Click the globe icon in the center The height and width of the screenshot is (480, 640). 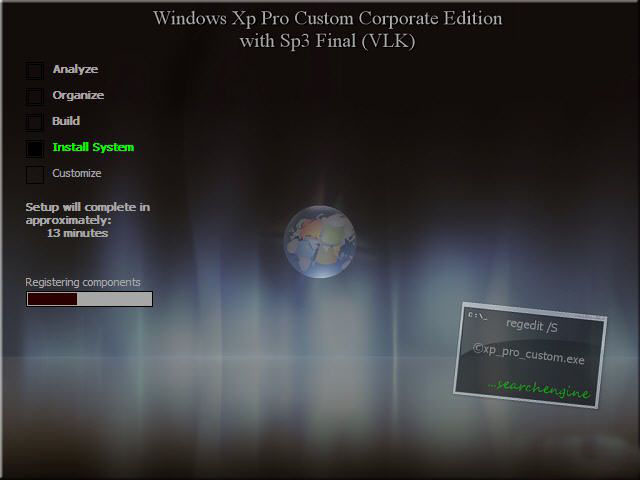pyautogui.click(x=320, y=242)
